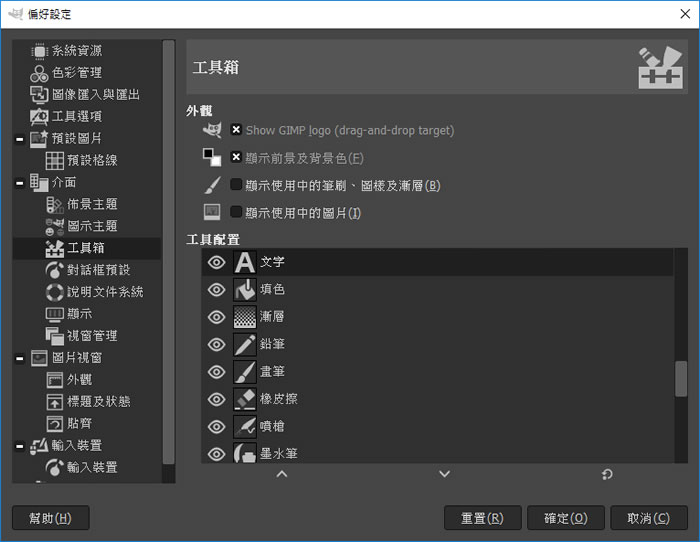This screenshot has width=700, height=542.
Task: Toggle visibility eye for 畫筆 tool
Action: [x=217, y=372]
